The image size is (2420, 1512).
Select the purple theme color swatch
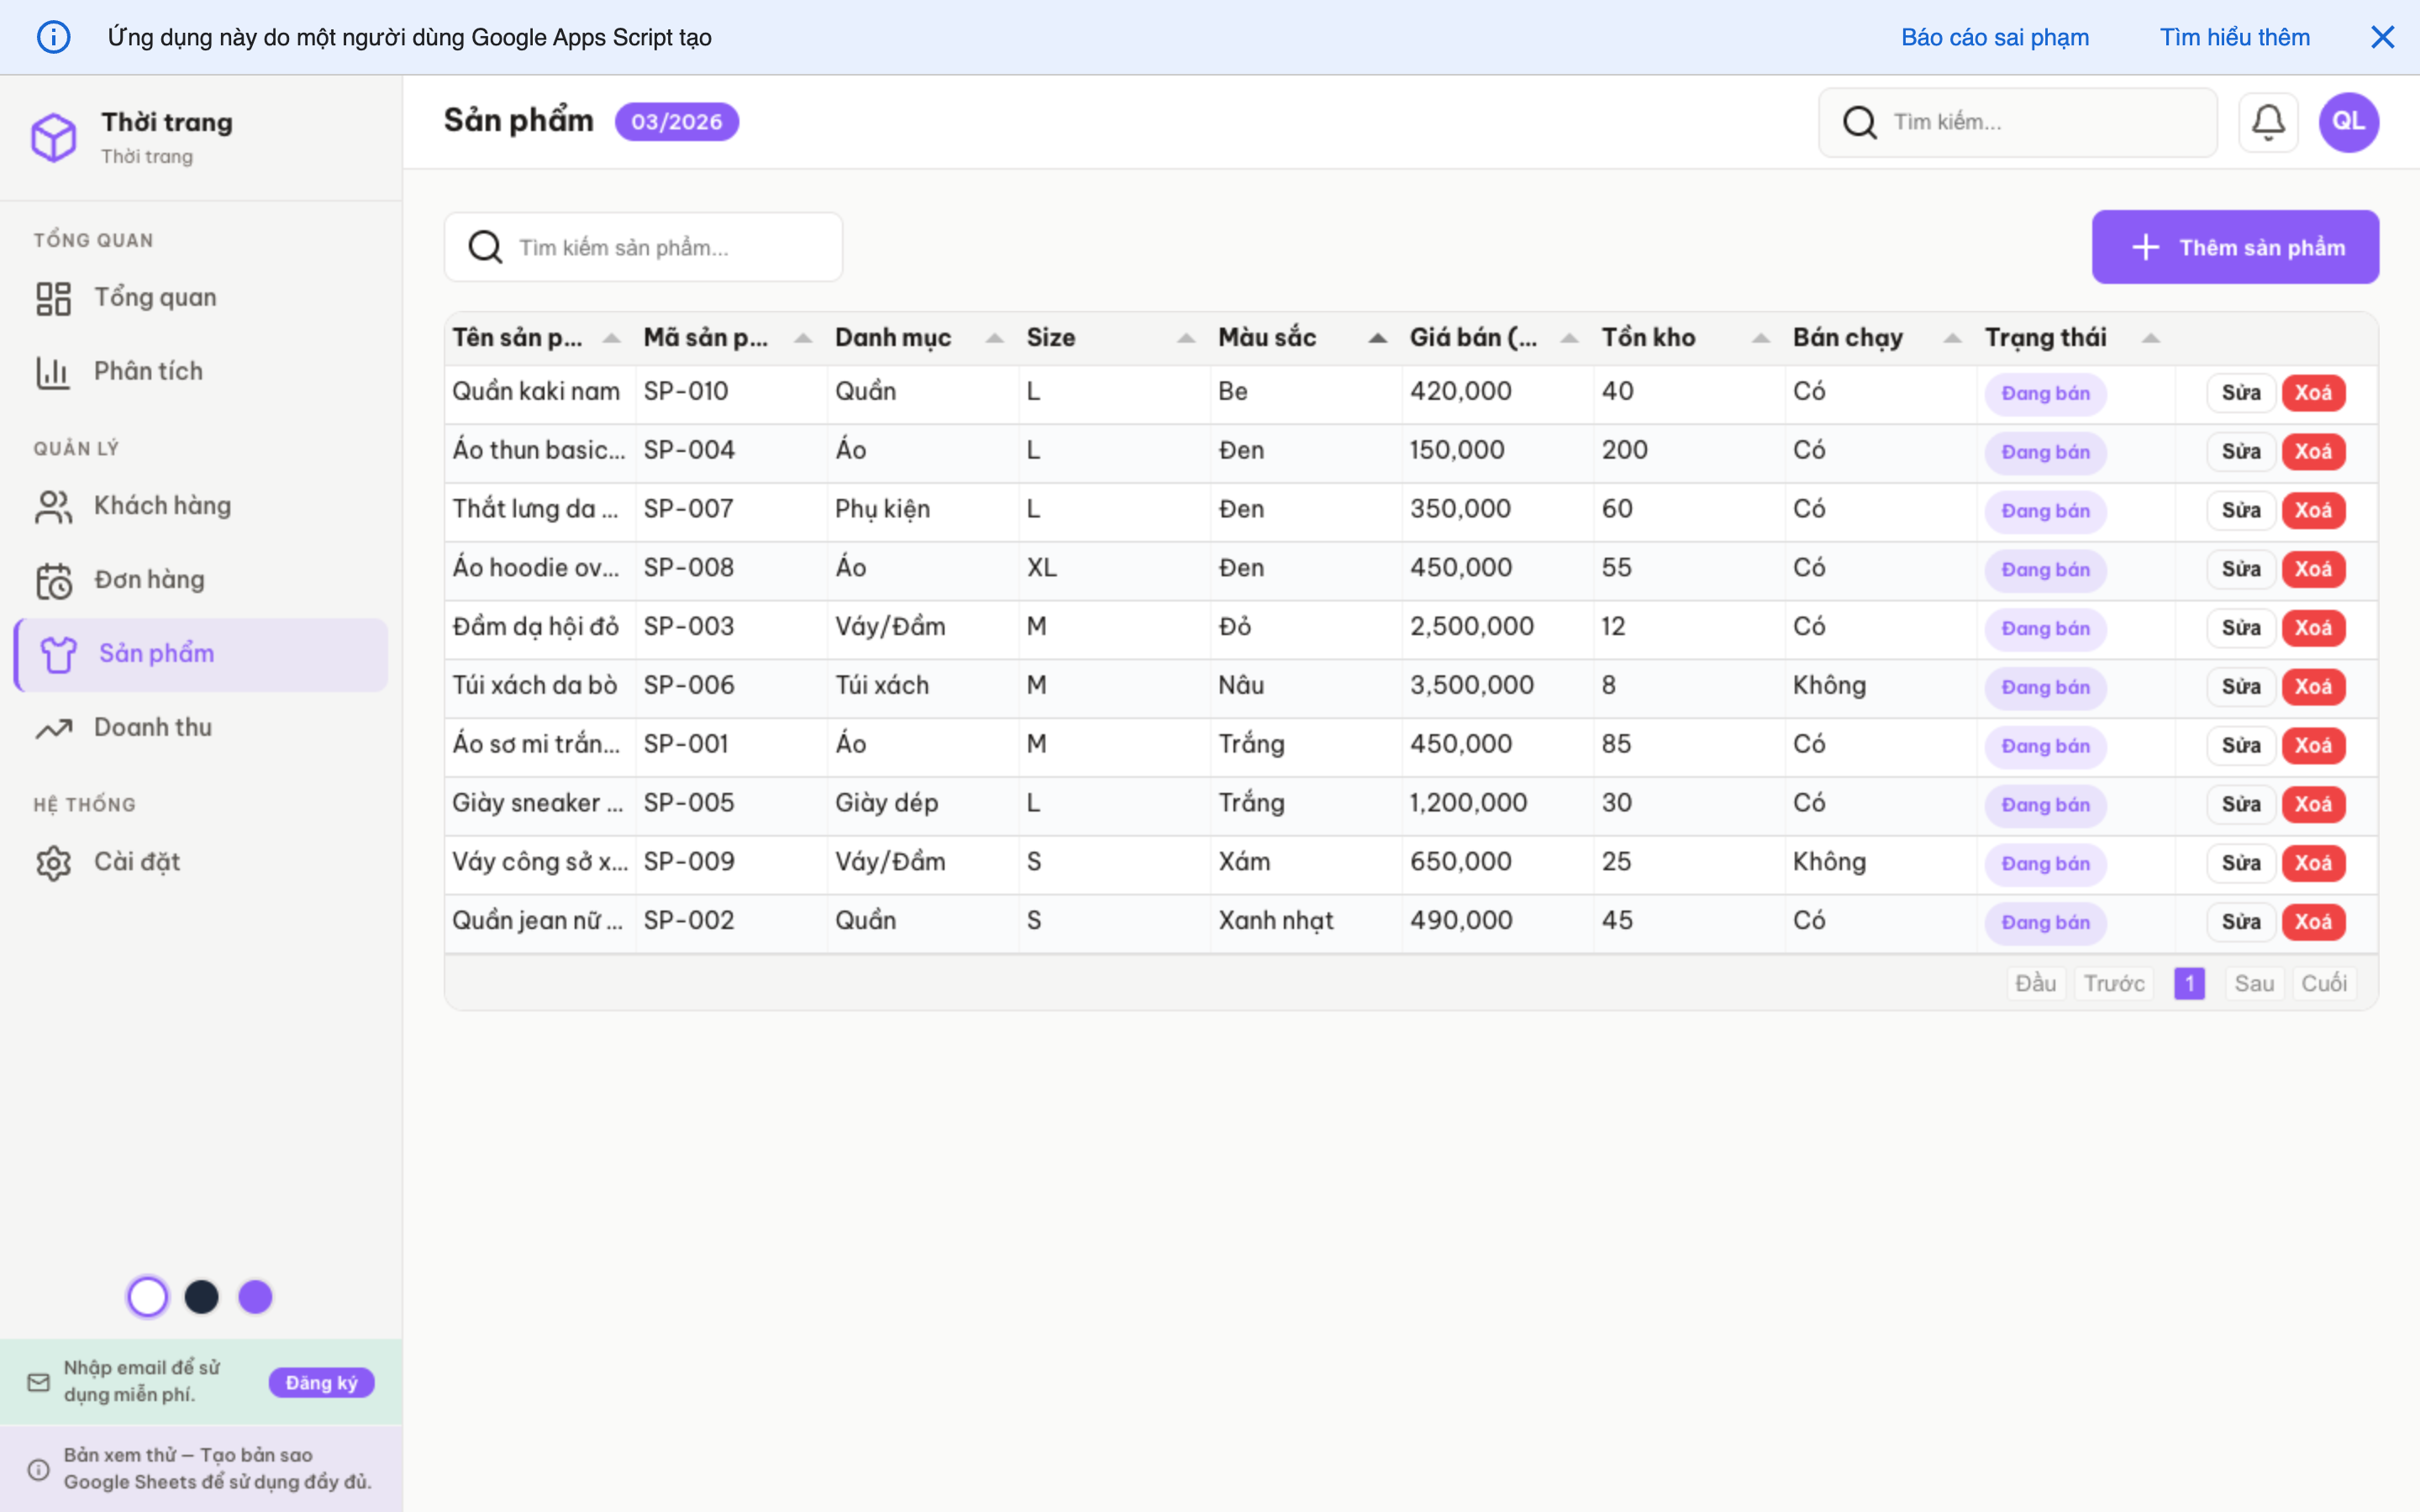tap(255, 1296)
